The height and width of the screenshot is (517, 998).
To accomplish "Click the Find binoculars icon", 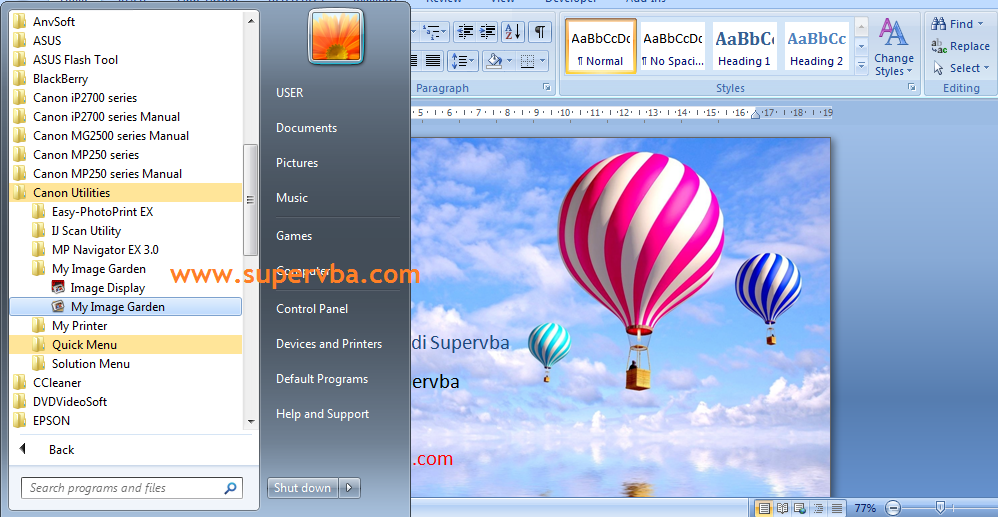I will pos(938,24).
